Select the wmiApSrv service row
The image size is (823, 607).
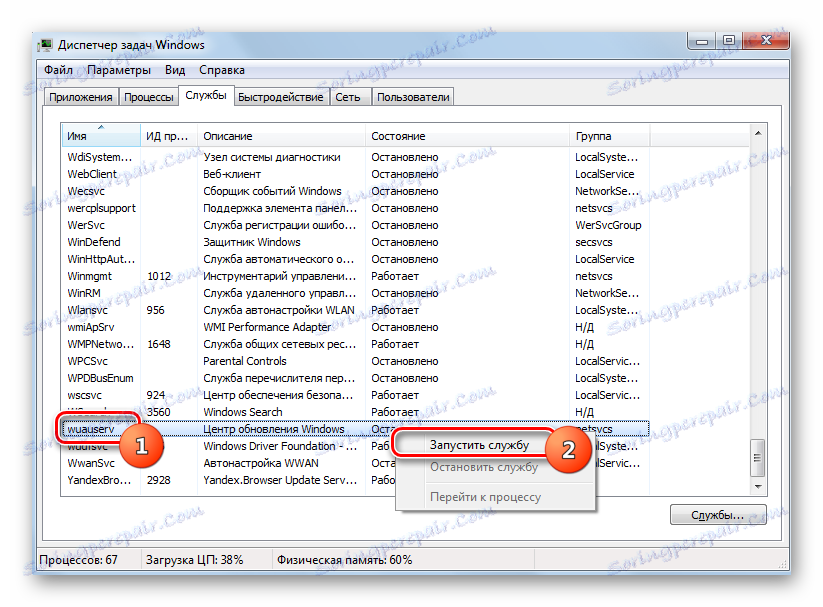pos(355,327)
